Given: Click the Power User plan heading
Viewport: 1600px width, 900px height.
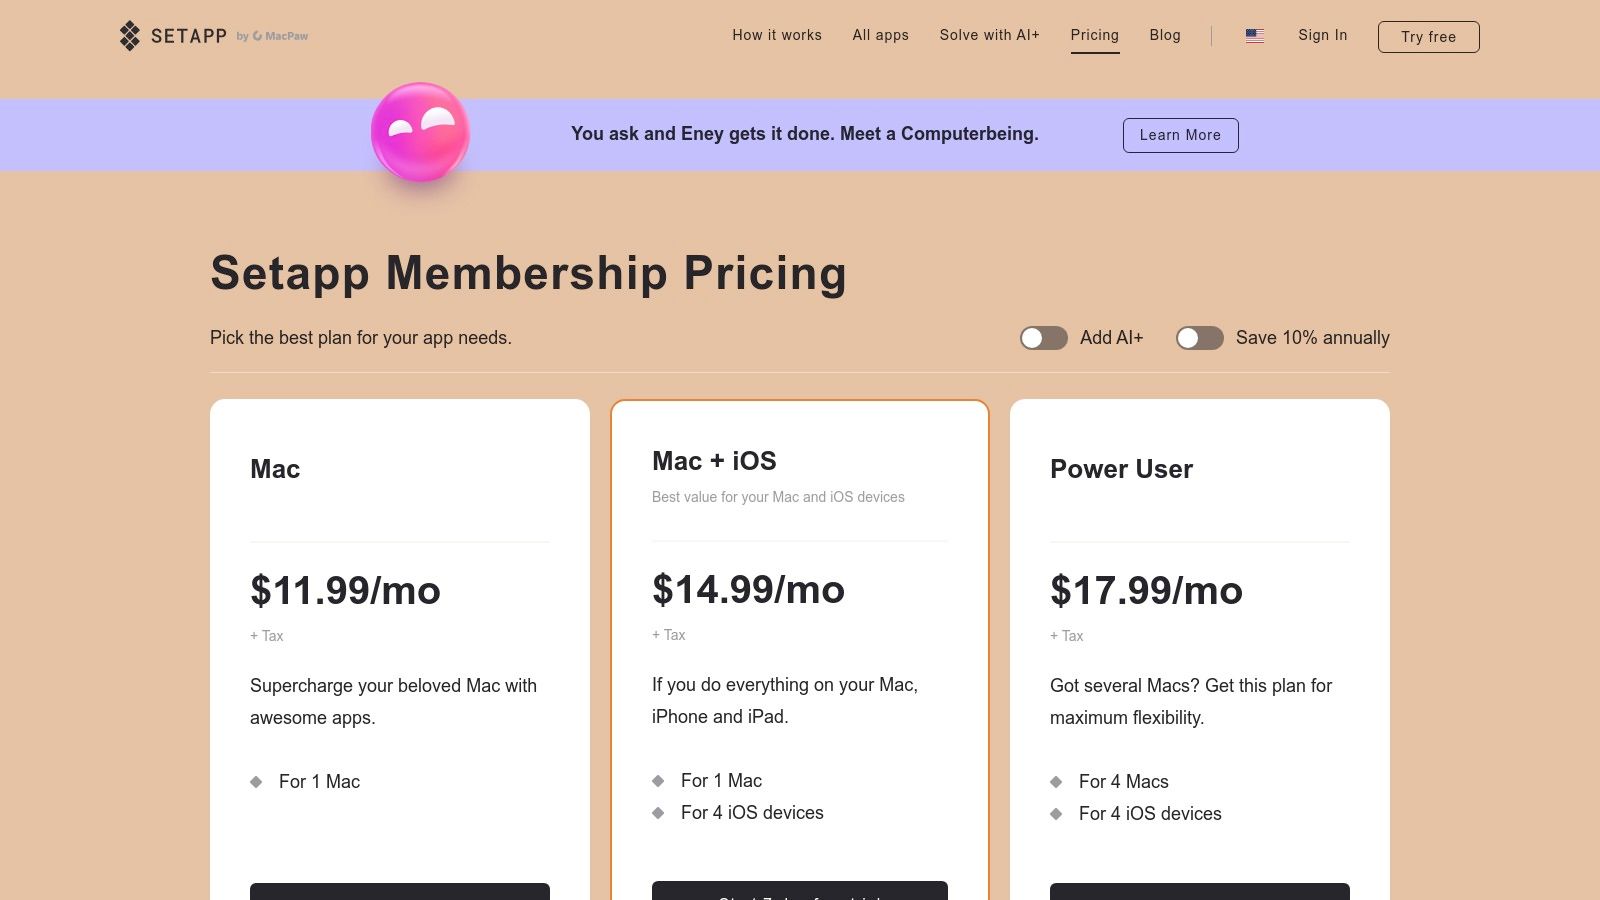Looking at the screenshot, I should pyautogui.click(x=1121, y=469).
